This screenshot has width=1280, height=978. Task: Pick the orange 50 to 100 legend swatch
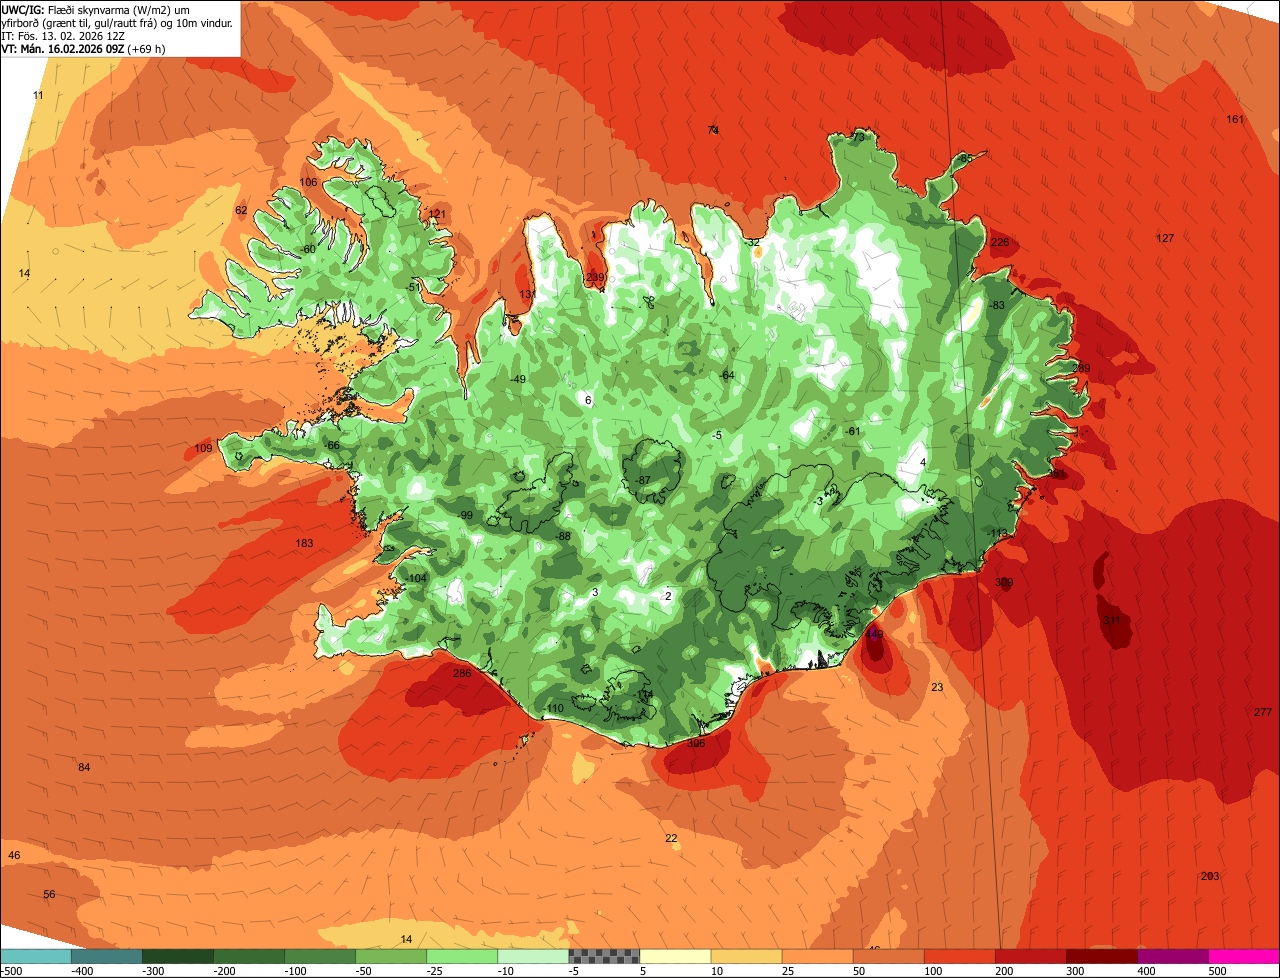(x=888, y=956)
